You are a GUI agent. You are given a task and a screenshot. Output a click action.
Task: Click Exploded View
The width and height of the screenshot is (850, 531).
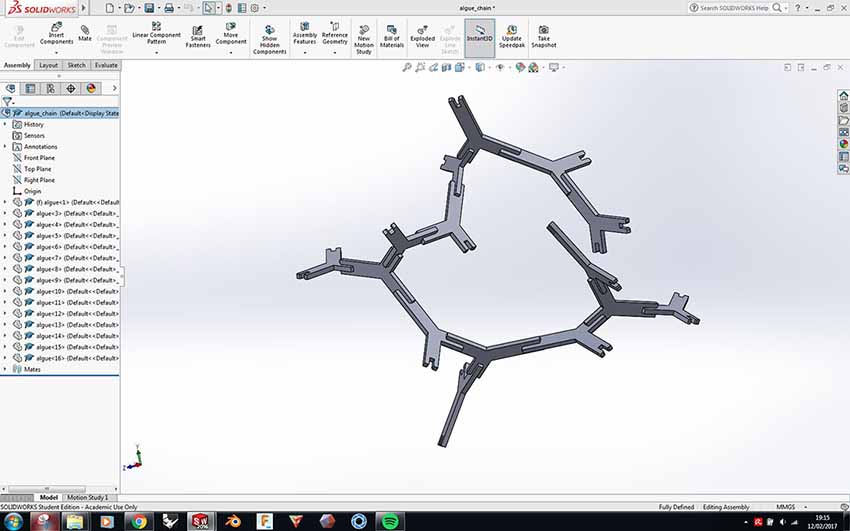[x=422, y=36]
